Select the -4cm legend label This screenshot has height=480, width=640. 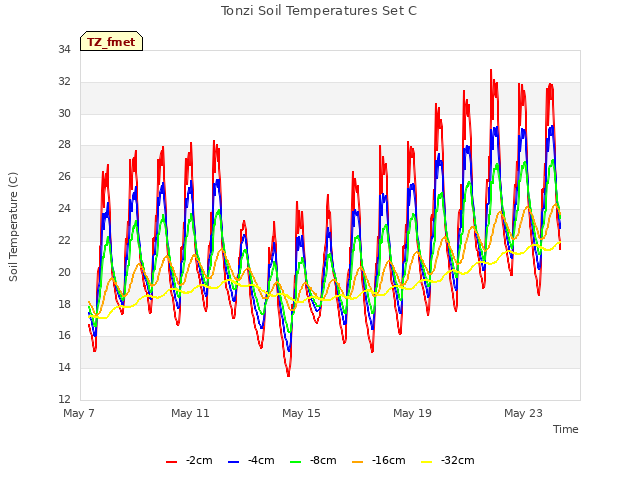261,461
